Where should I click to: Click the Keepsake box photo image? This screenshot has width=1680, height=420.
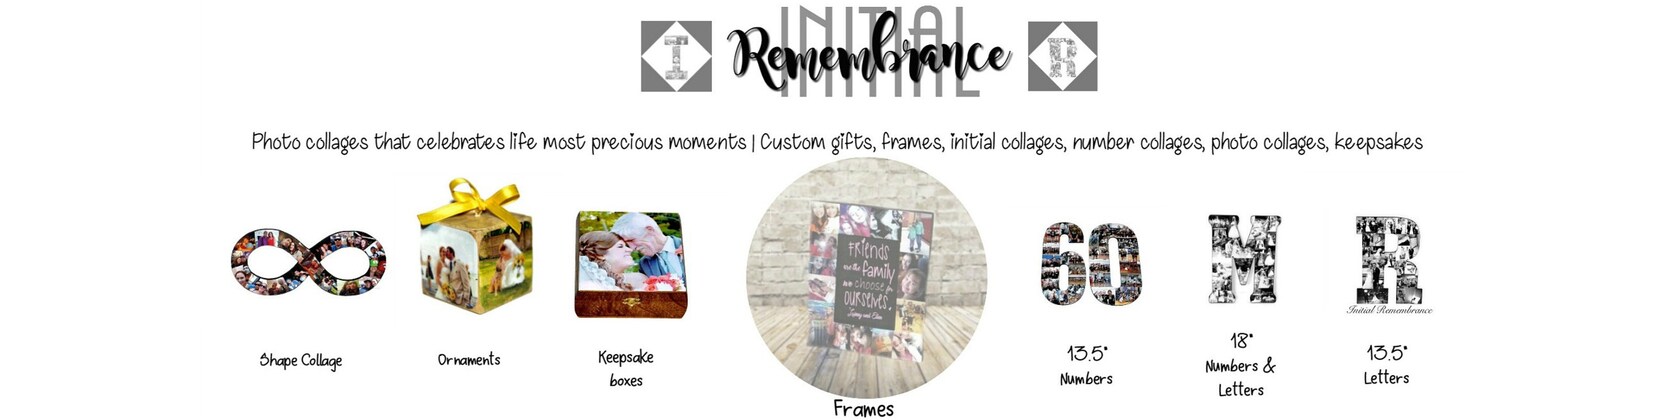point(629,265)
